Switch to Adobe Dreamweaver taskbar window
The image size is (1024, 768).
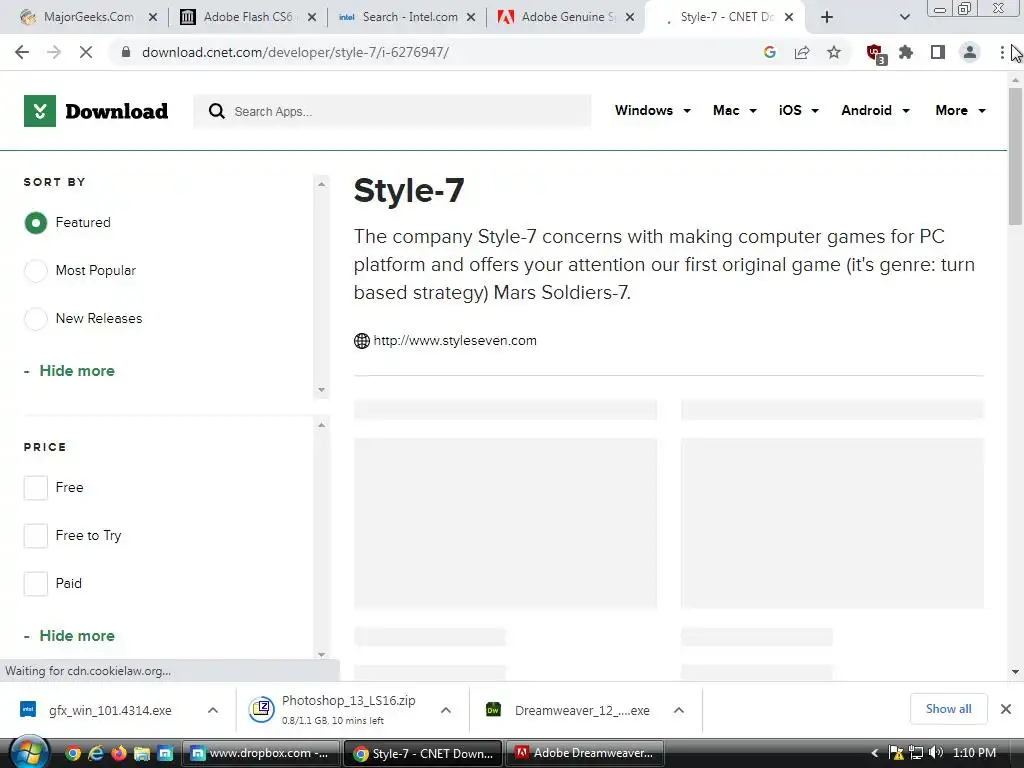pyautogui.click(x=585, y=754)
